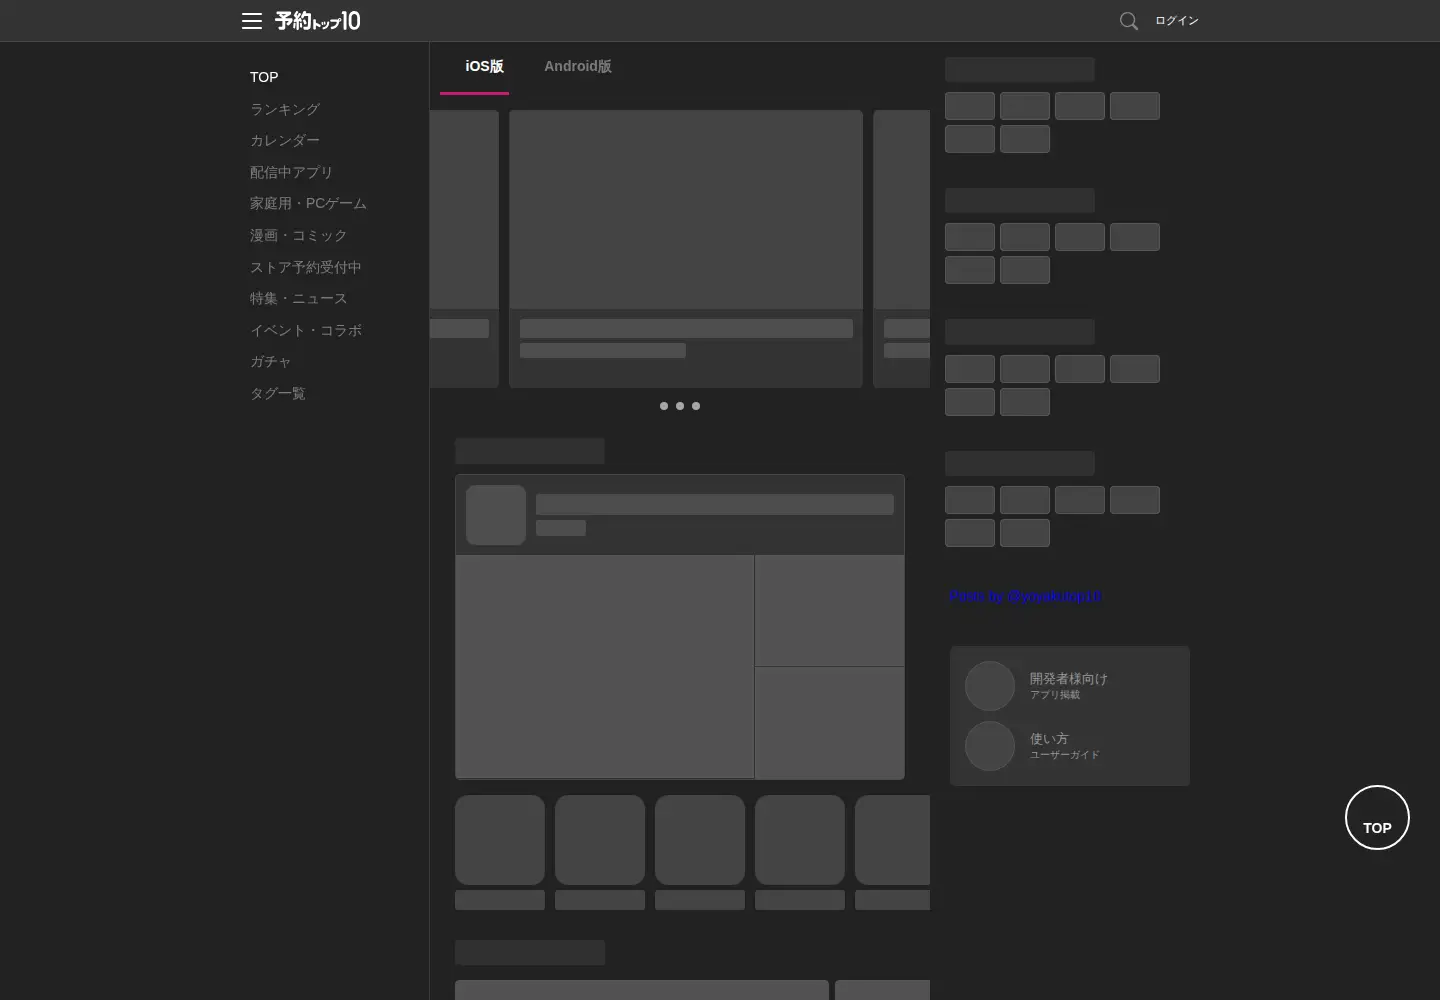Click the round TOP back-to-top button

coord(1377,818)
